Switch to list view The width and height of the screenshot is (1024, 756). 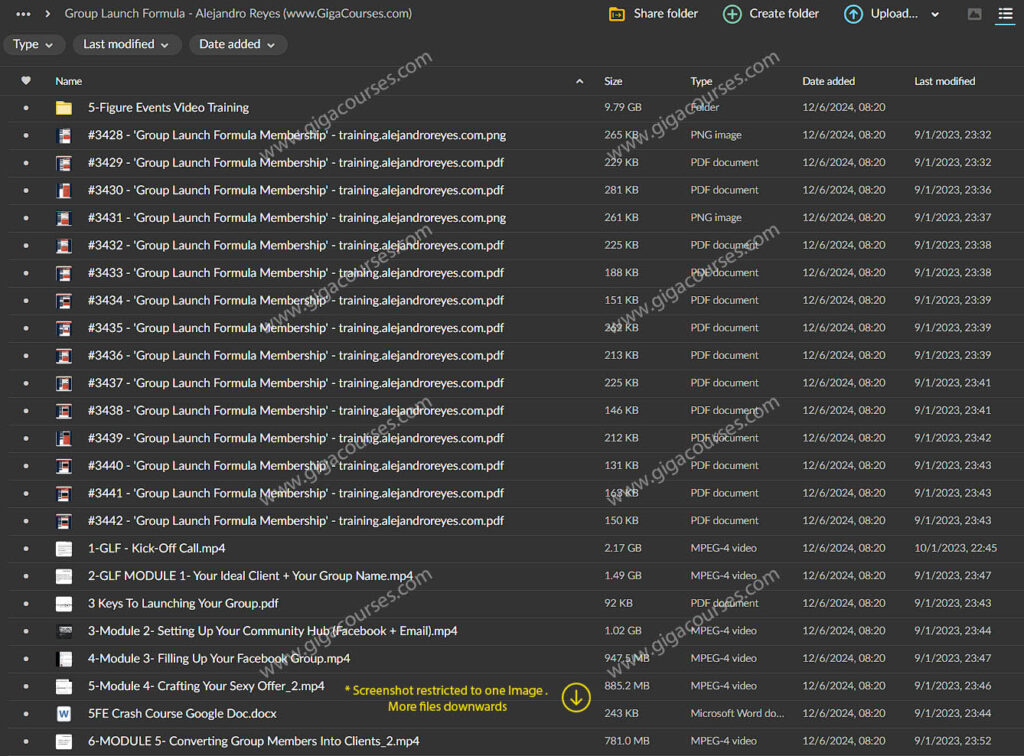pos(1005,14)
